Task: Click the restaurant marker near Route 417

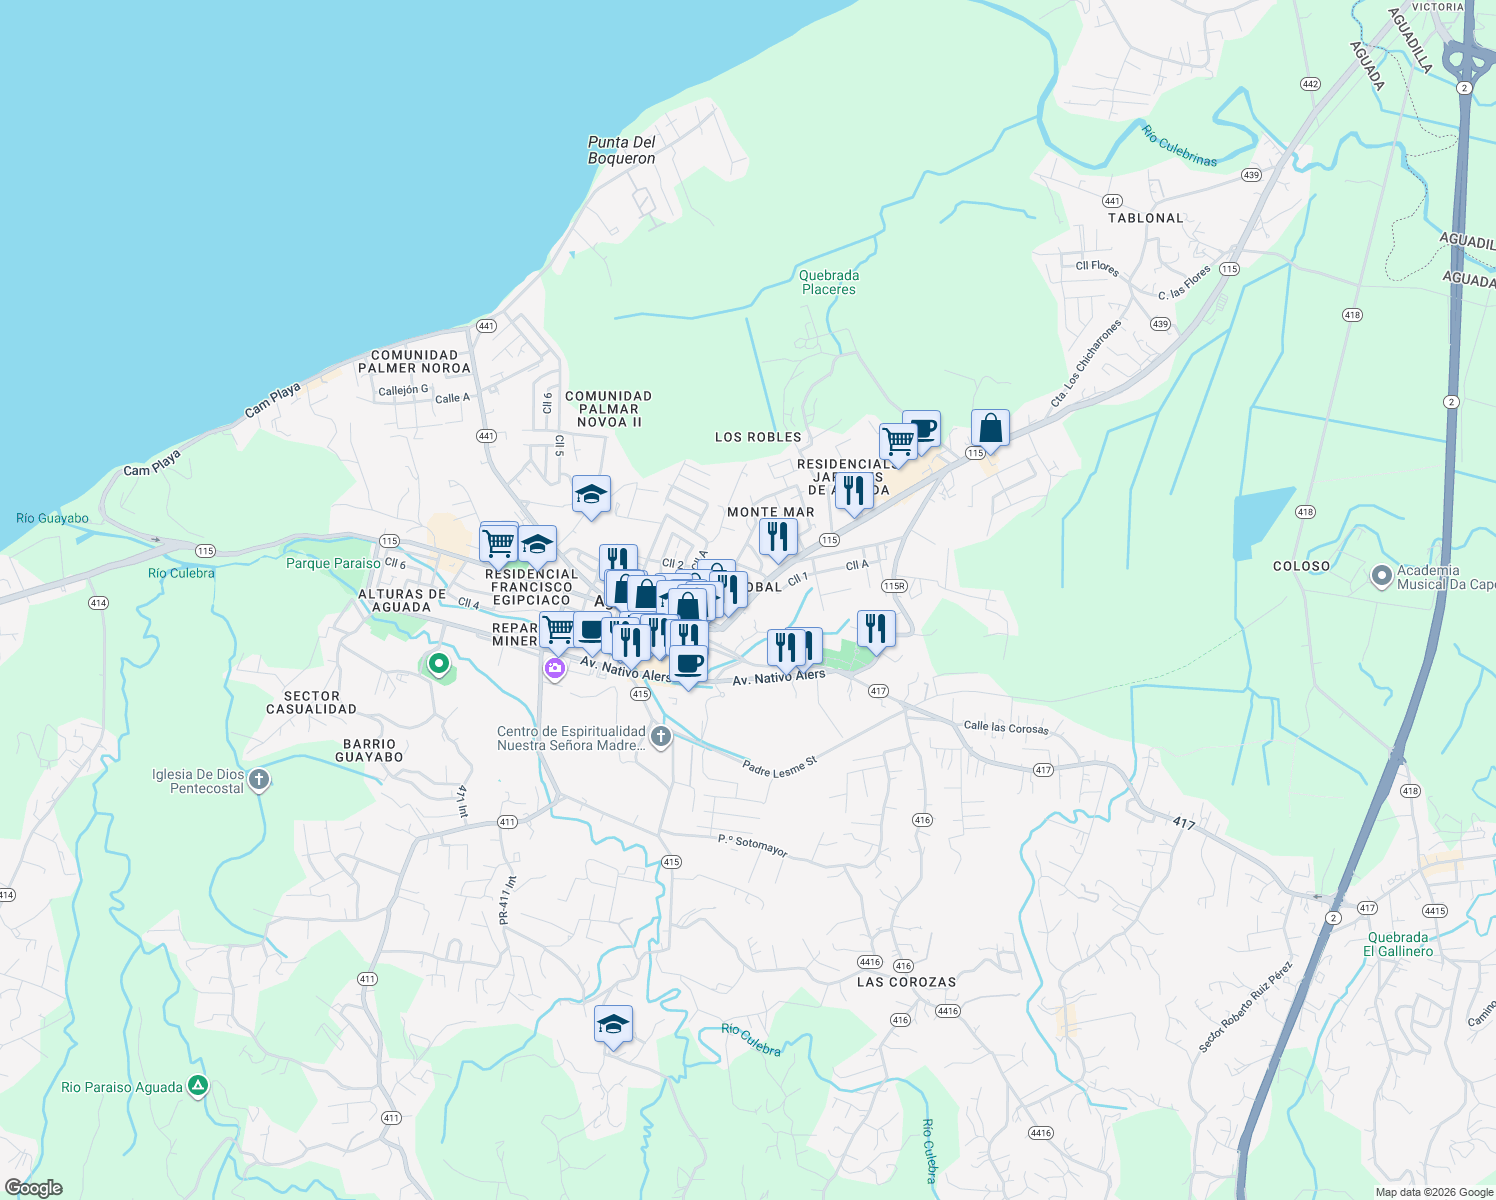Action: click(877, 628)
